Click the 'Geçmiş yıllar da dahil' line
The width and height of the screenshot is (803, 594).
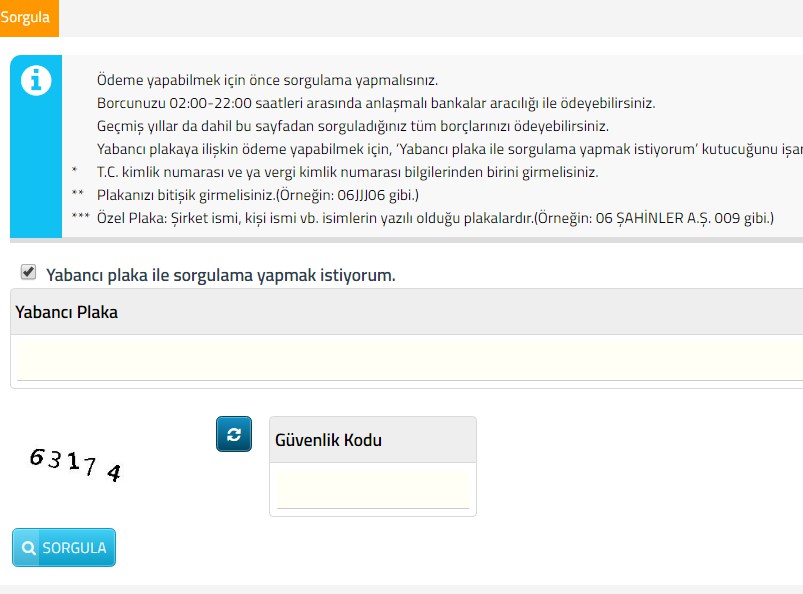pos(352,126)
